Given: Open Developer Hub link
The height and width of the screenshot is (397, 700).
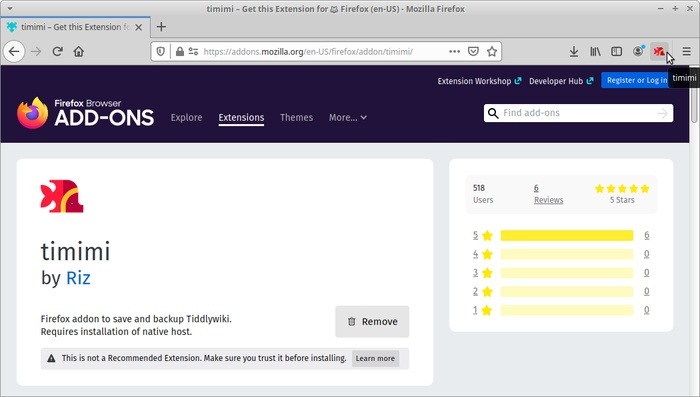Looking at the screenshot, I should pos(561,81).
